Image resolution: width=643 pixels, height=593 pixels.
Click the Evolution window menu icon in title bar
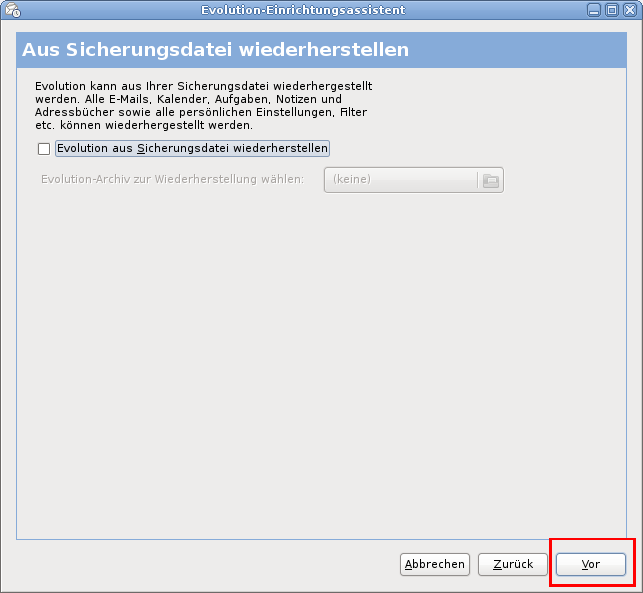coord(11,10)
